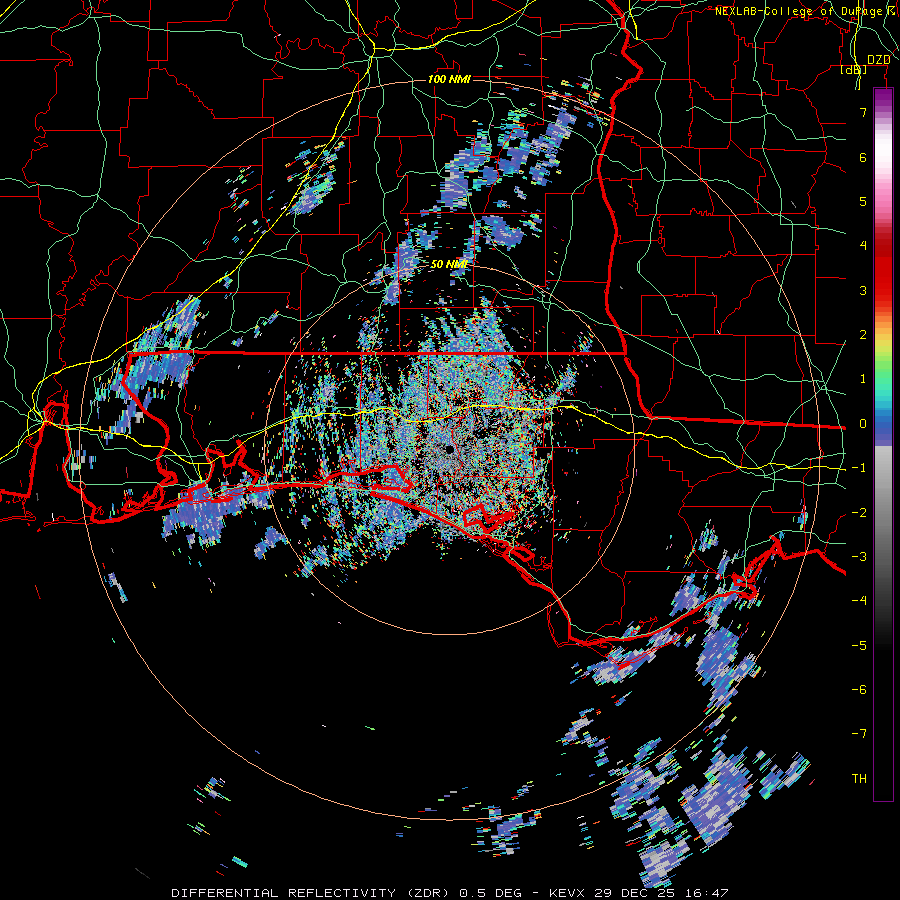Viewport: 900px width, 900px height.
Task: Click the colorbar value label '5'
Action: click(863, 201)
